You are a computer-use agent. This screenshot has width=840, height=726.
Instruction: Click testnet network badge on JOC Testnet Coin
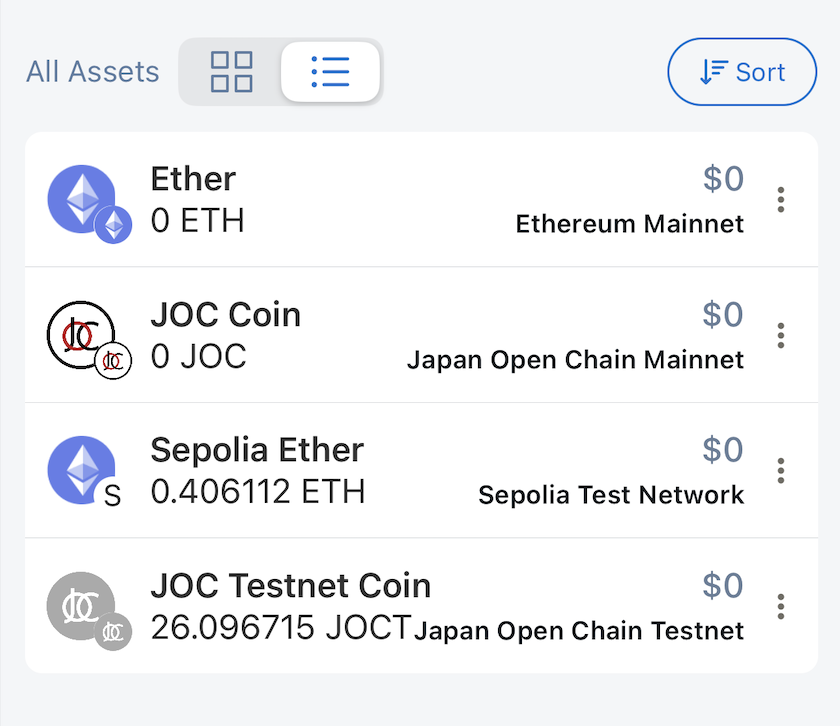coord(114,631)
